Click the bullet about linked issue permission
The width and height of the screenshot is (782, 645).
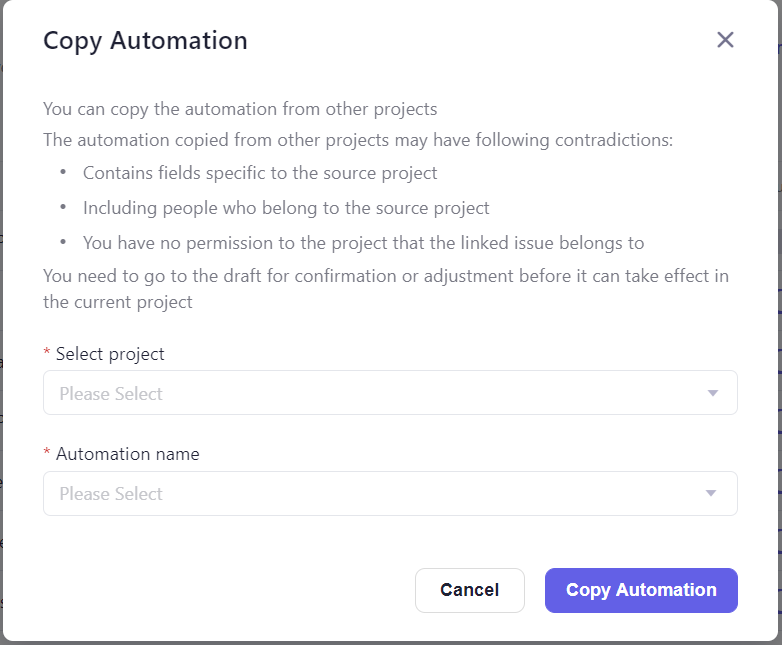pyautogui.click(x=363, y=243)
